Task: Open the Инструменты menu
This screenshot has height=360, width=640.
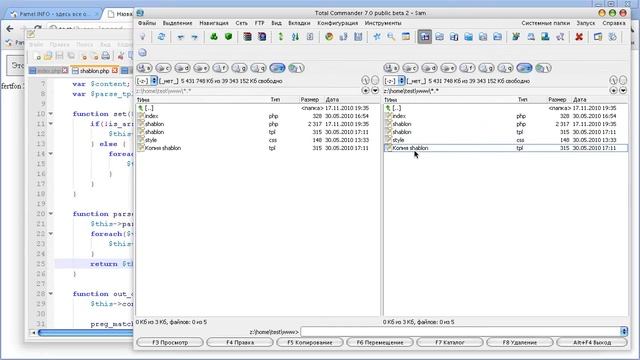Action: tap(383, 23)
